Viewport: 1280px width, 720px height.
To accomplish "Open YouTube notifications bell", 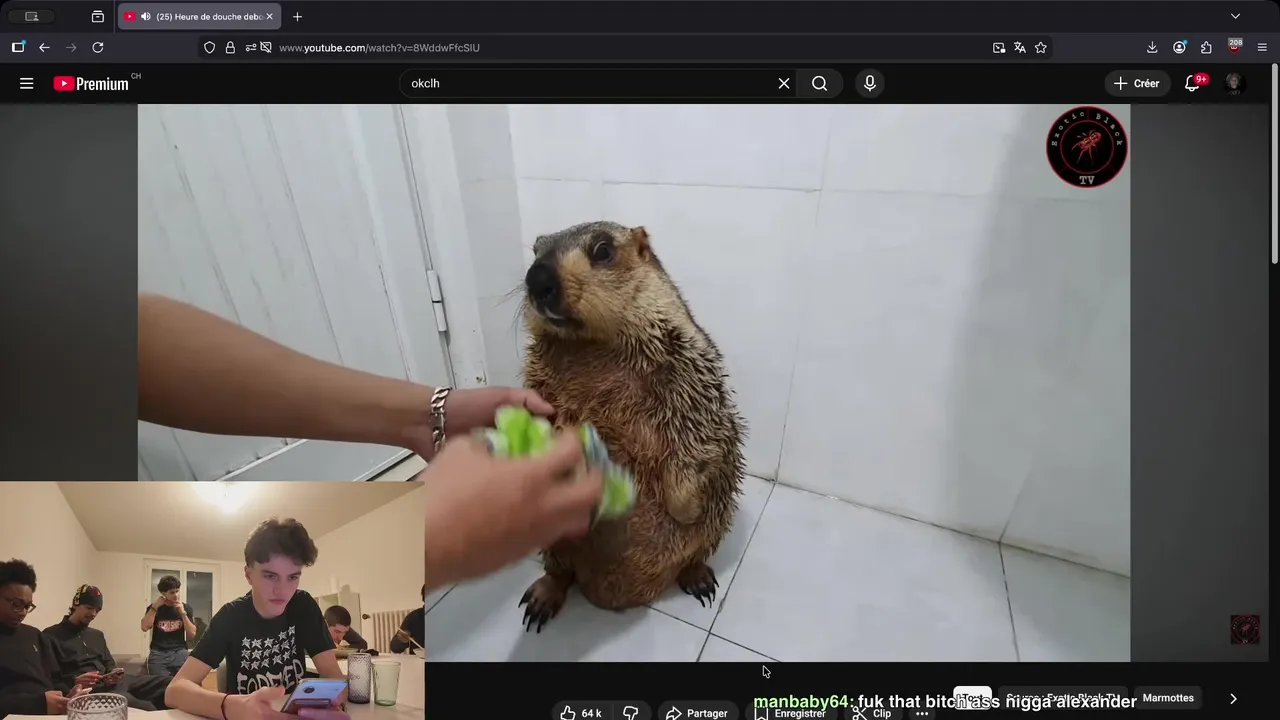I will pyautogui.click(x=1192, y=84).
